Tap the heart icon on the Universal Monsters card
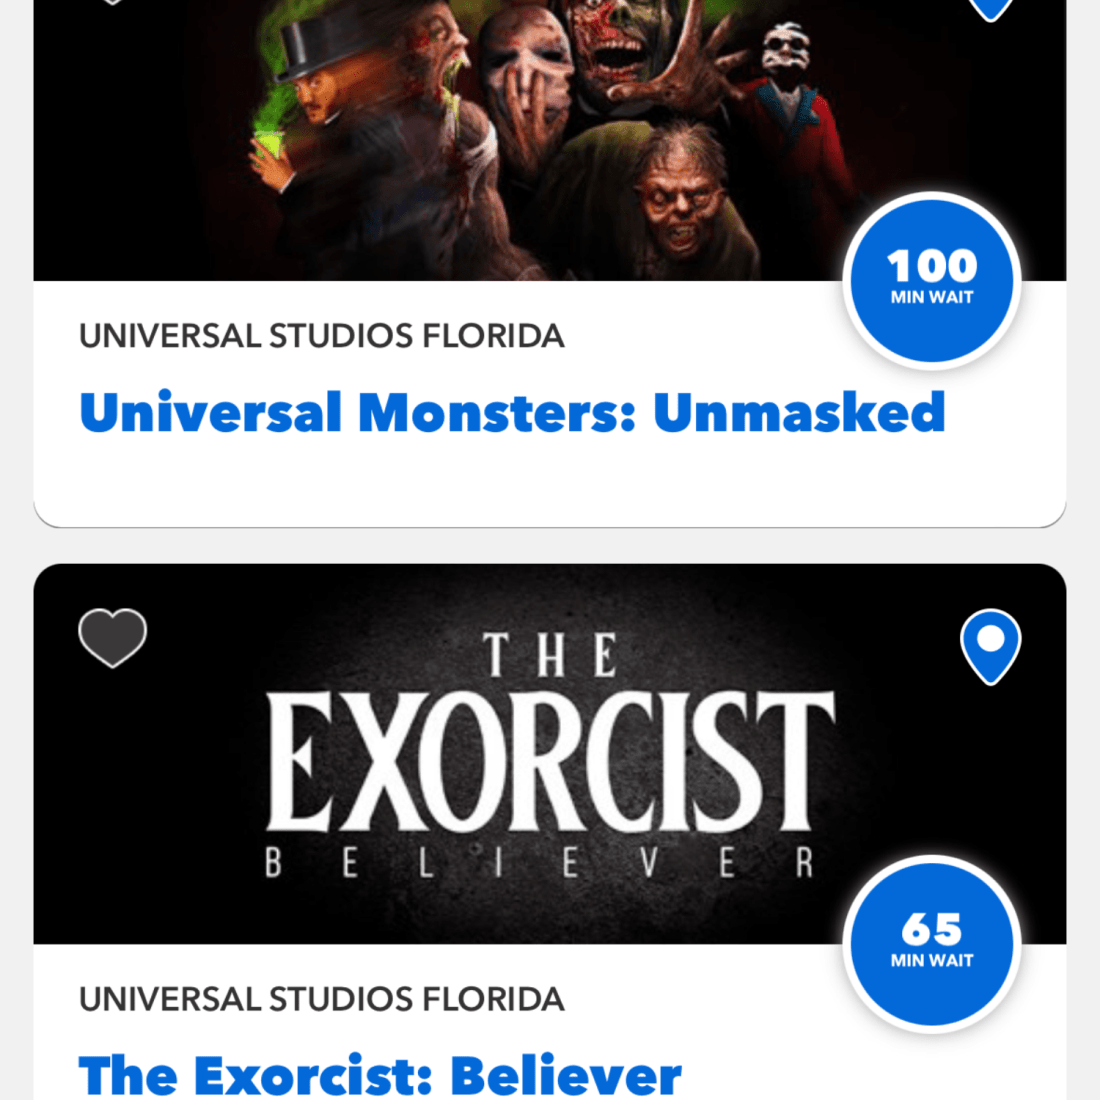 pos(113,5)
